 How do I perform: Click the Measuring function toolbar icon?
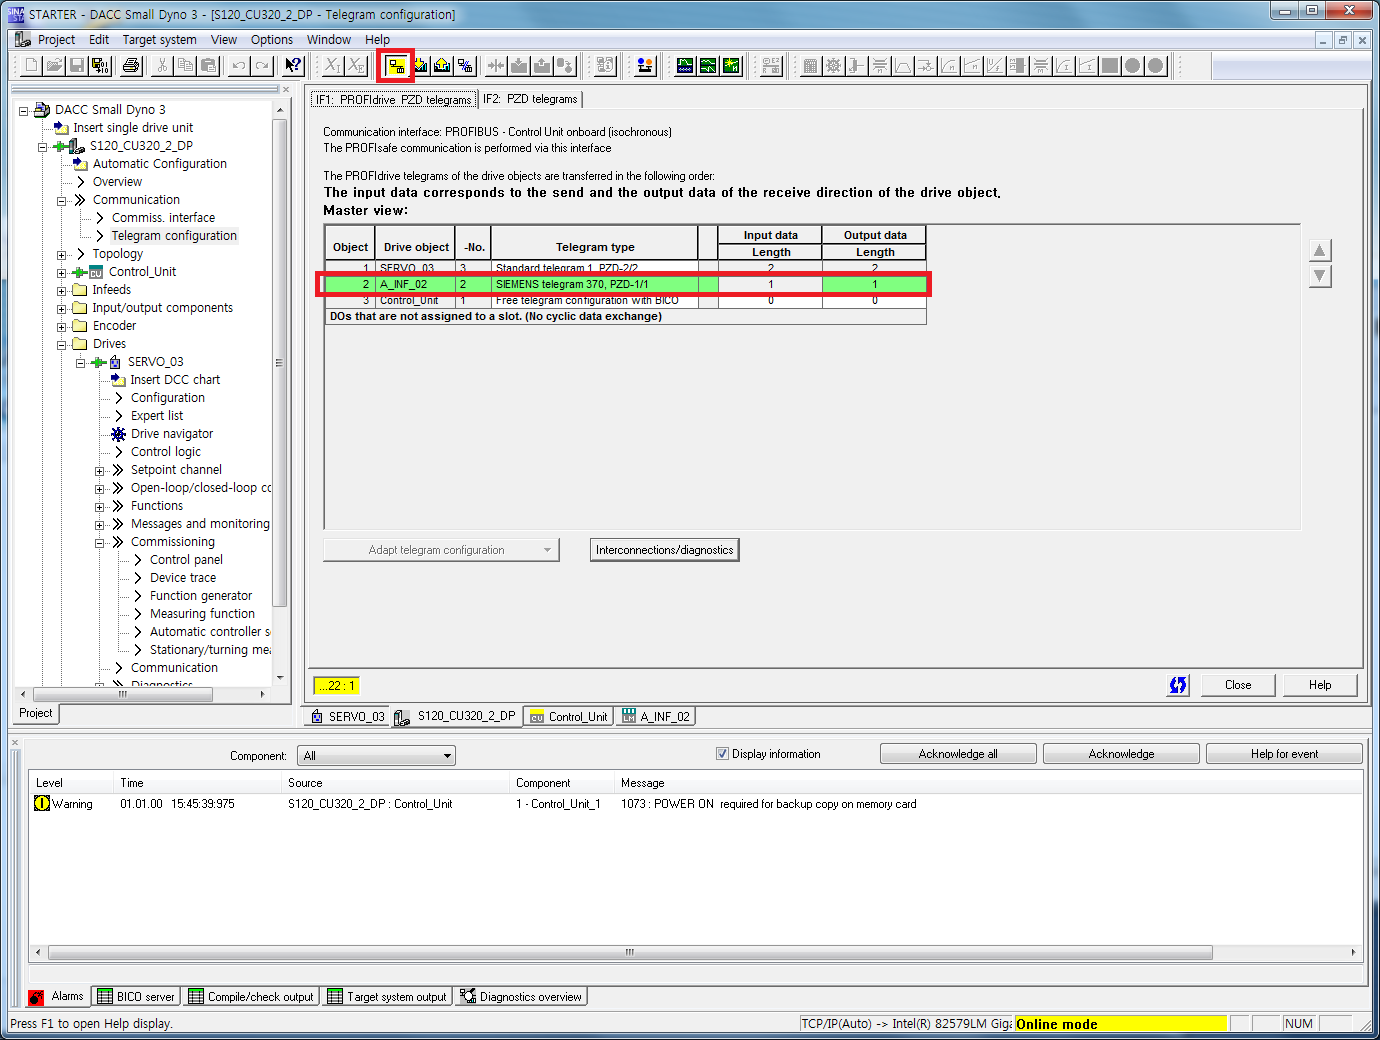(x=708, y=66)
